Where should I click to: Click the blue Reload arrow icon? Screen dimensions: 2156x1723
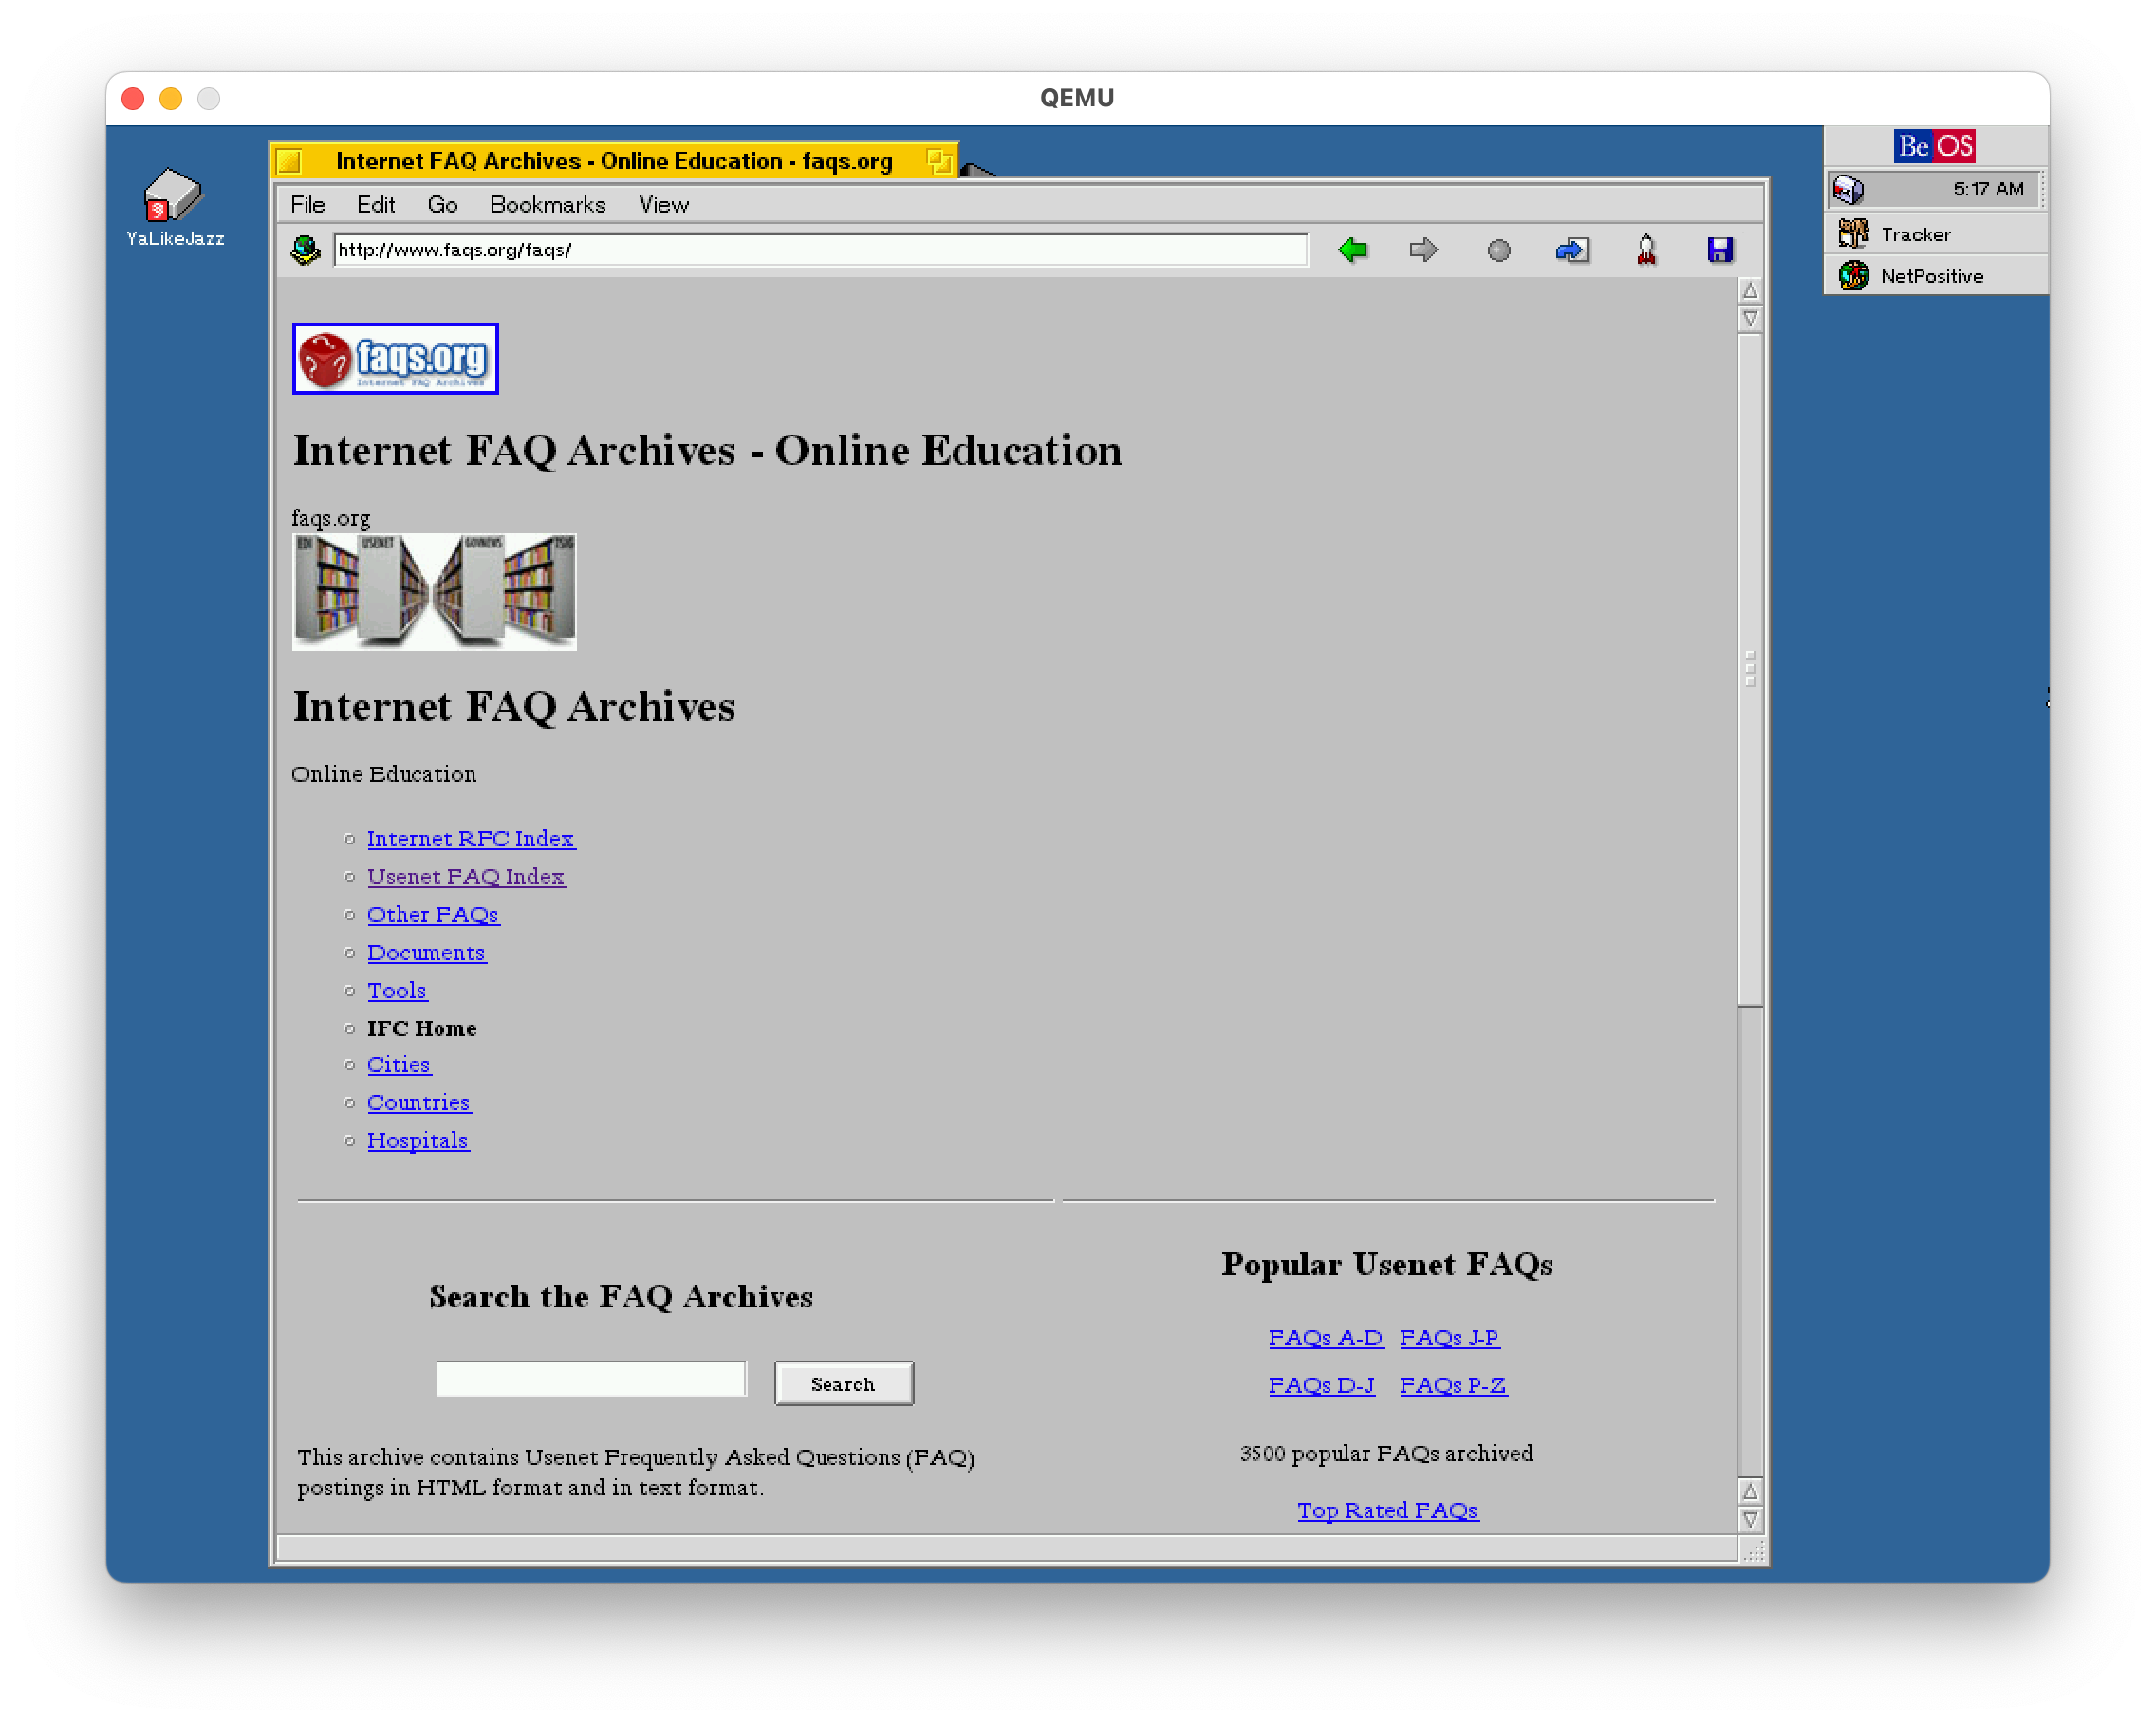[1571, 250]
